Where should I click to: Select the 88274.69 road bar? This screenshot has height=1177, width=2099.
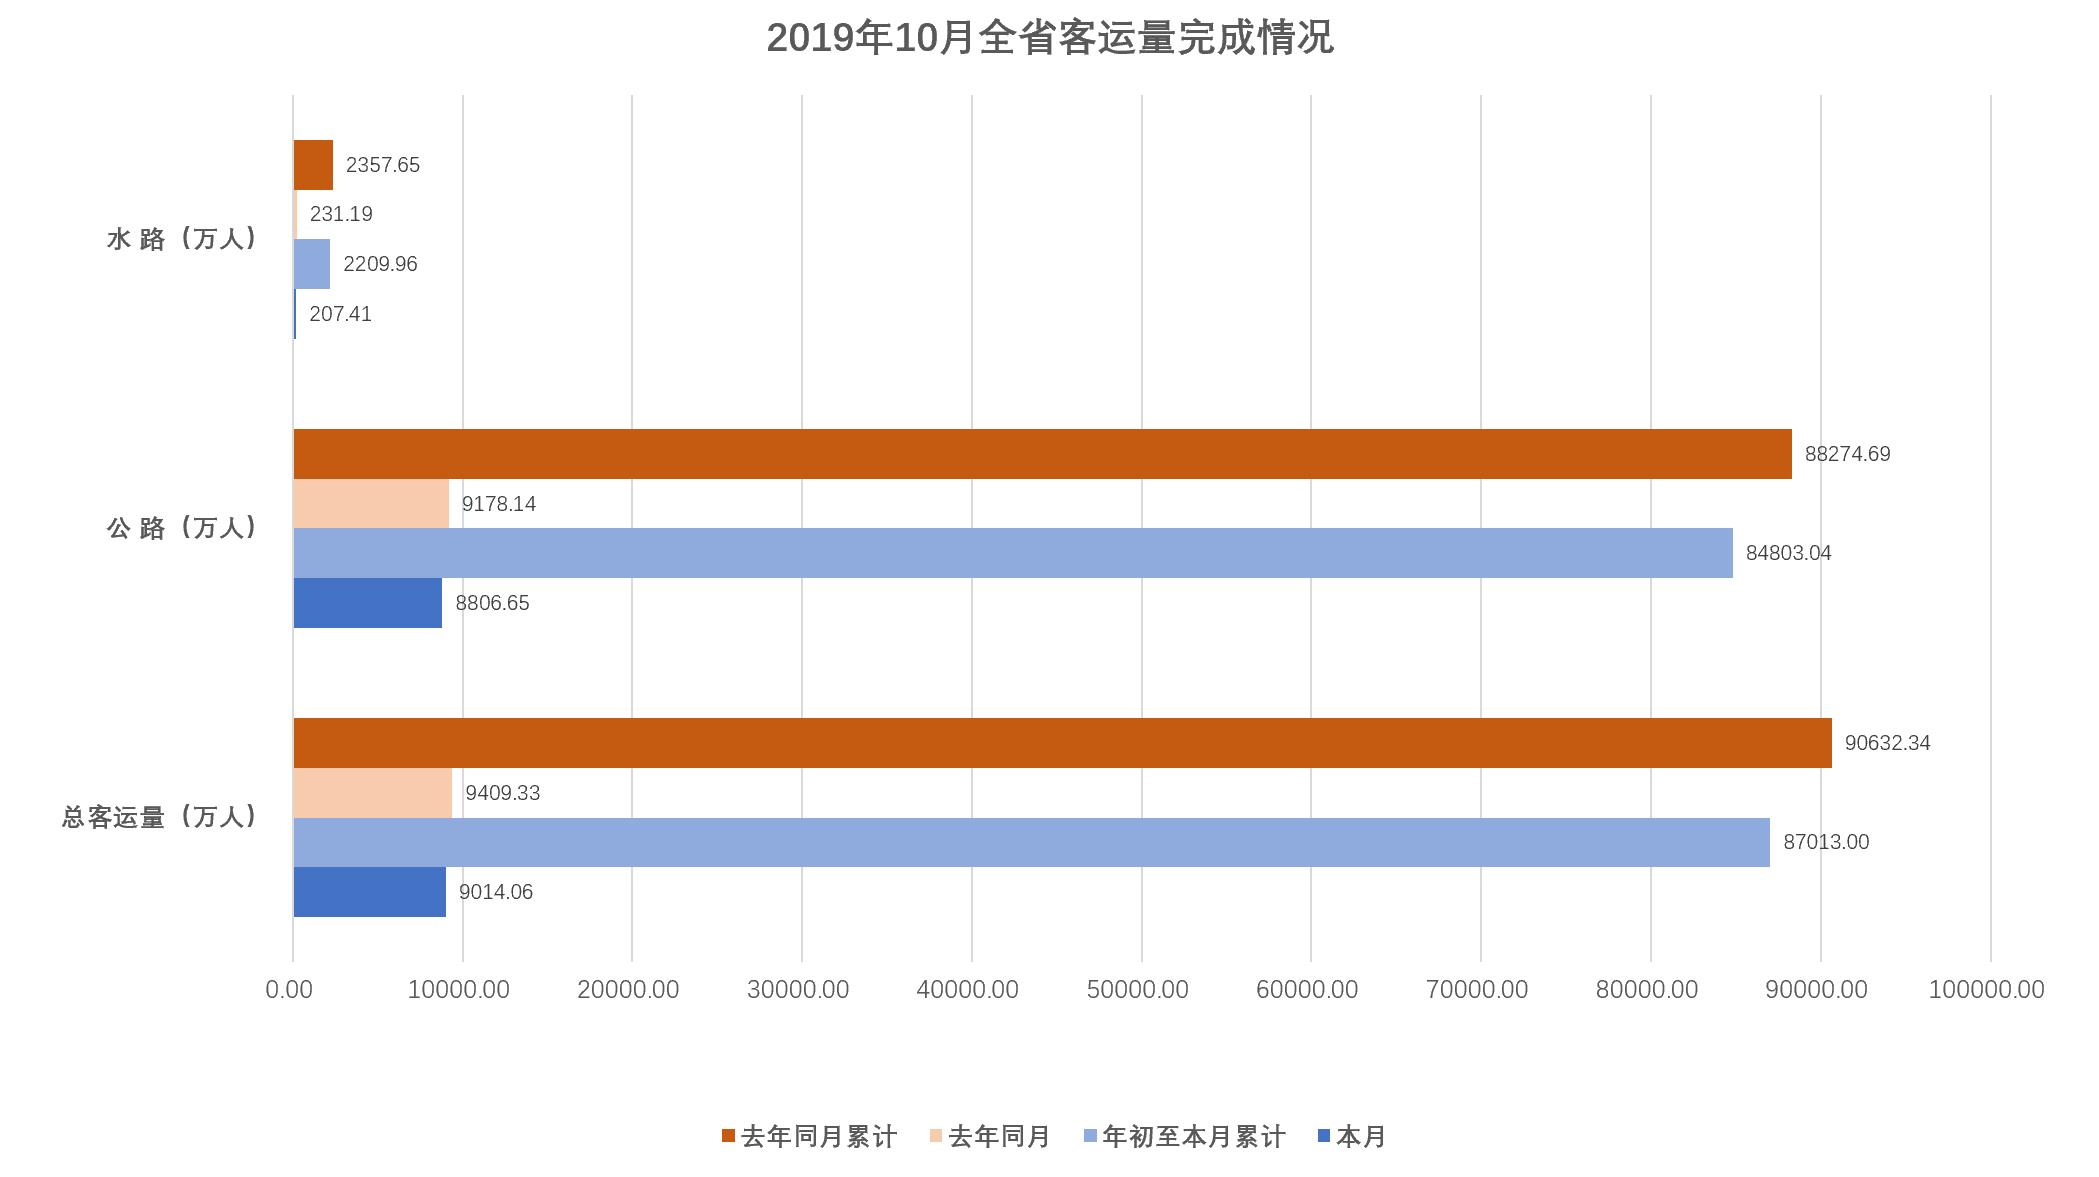(x=1042, y=454)
